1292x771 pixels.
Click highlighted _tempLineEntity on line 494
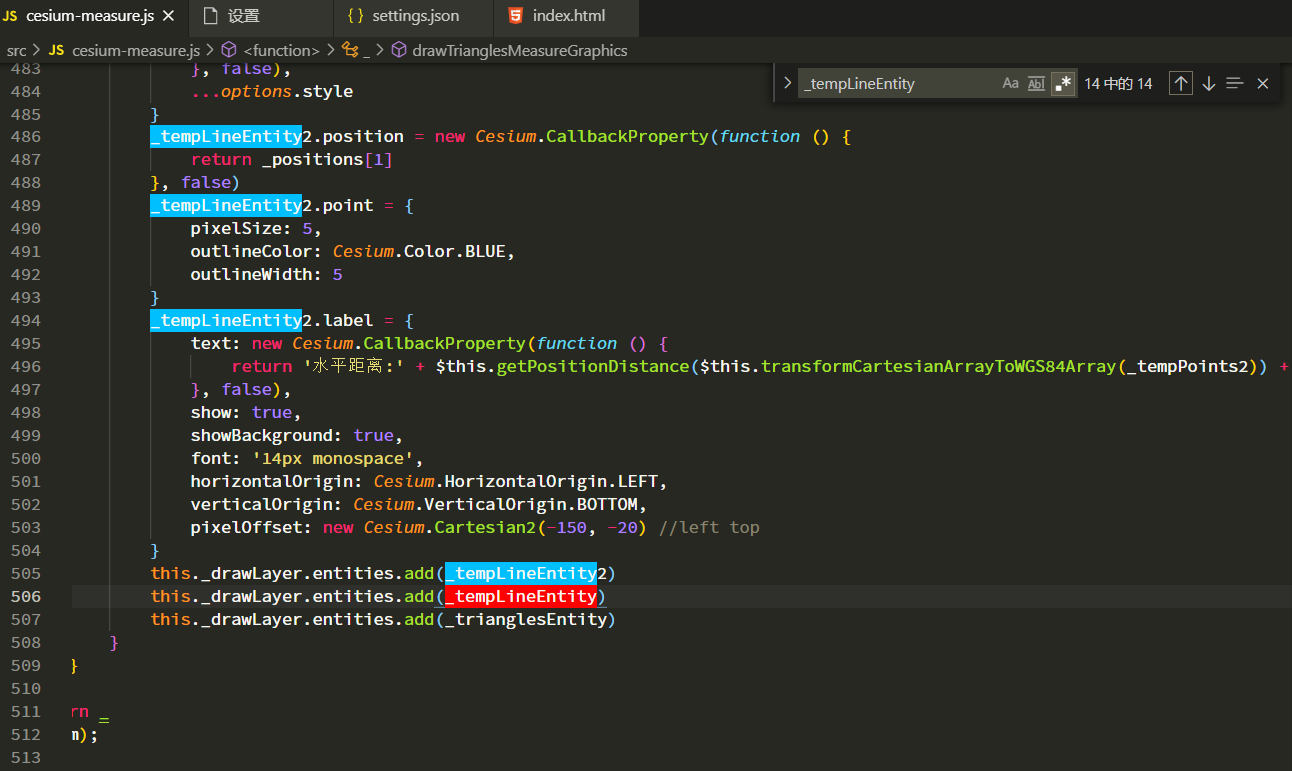226,321
